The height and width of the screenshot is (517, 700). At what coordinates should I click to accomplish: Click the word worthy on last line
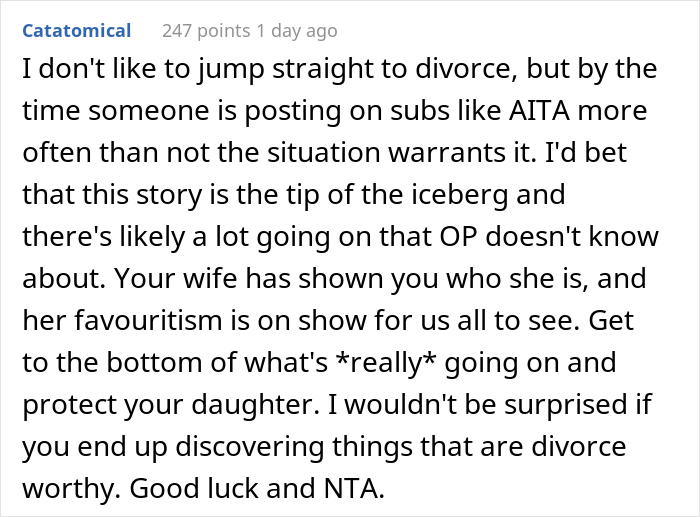(x=55, y=487)
